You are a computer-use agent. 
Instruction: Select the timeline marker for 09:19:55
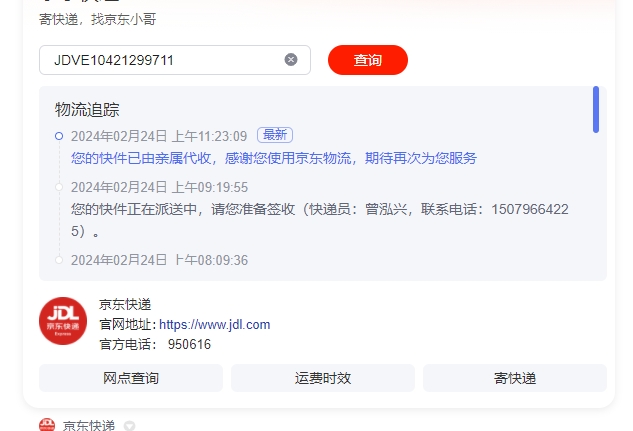pyautogui.click(x=59, y=187)
